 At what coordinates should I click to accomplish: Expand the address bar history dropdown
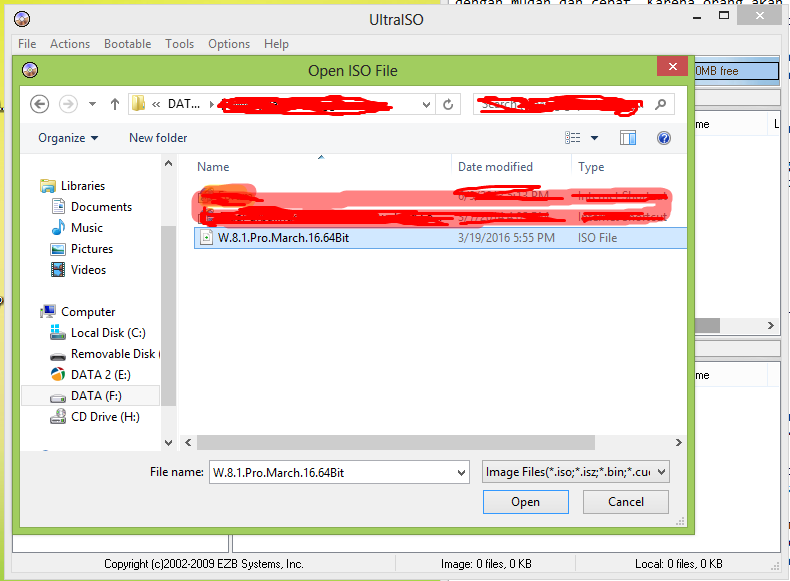(426, 105)
